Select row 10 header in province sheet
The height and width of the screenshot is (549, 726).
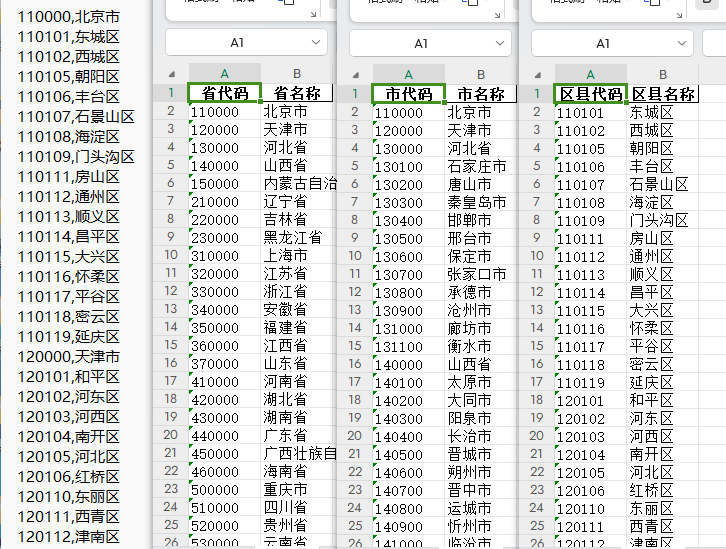(x=171, y=255)
